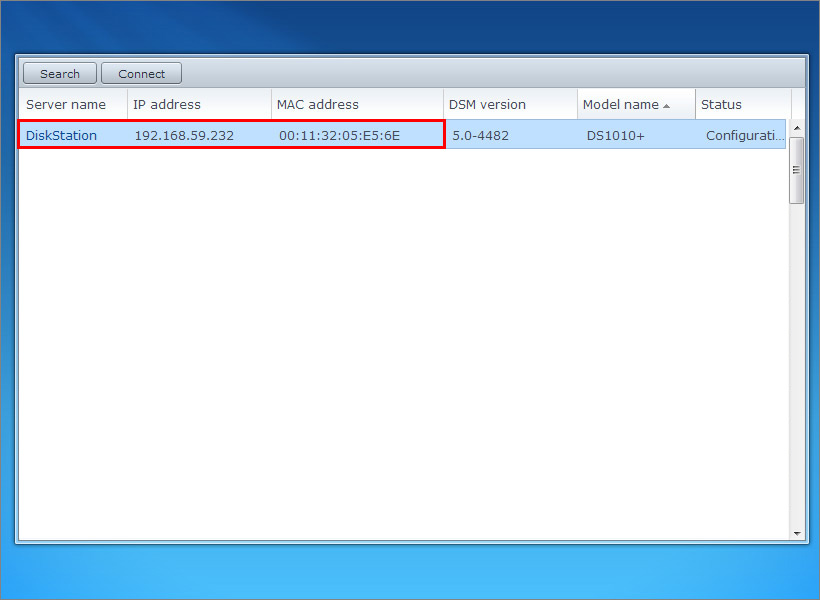Image resolution: width=820 pixels, height=600 pixels.
Task: Select IP address 192.168.59.232
Action: pos(184,135)
